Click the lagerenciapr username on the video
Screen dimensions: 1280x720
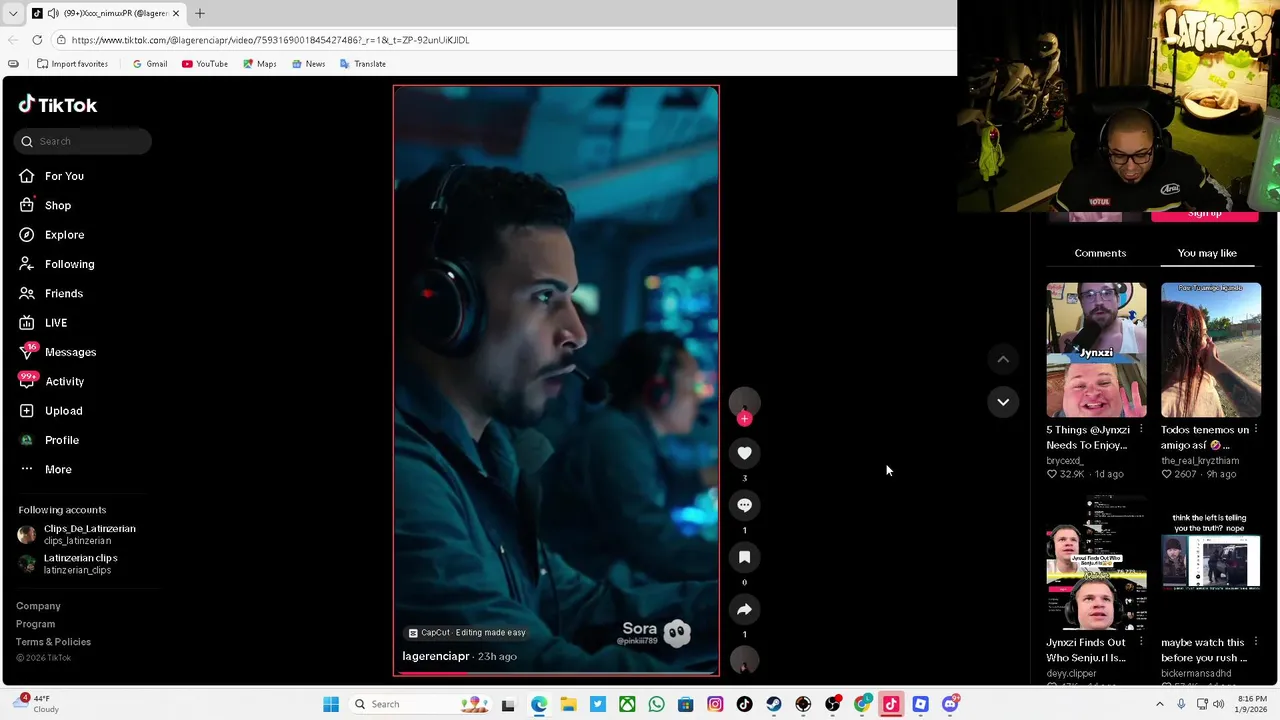(436, 656)
